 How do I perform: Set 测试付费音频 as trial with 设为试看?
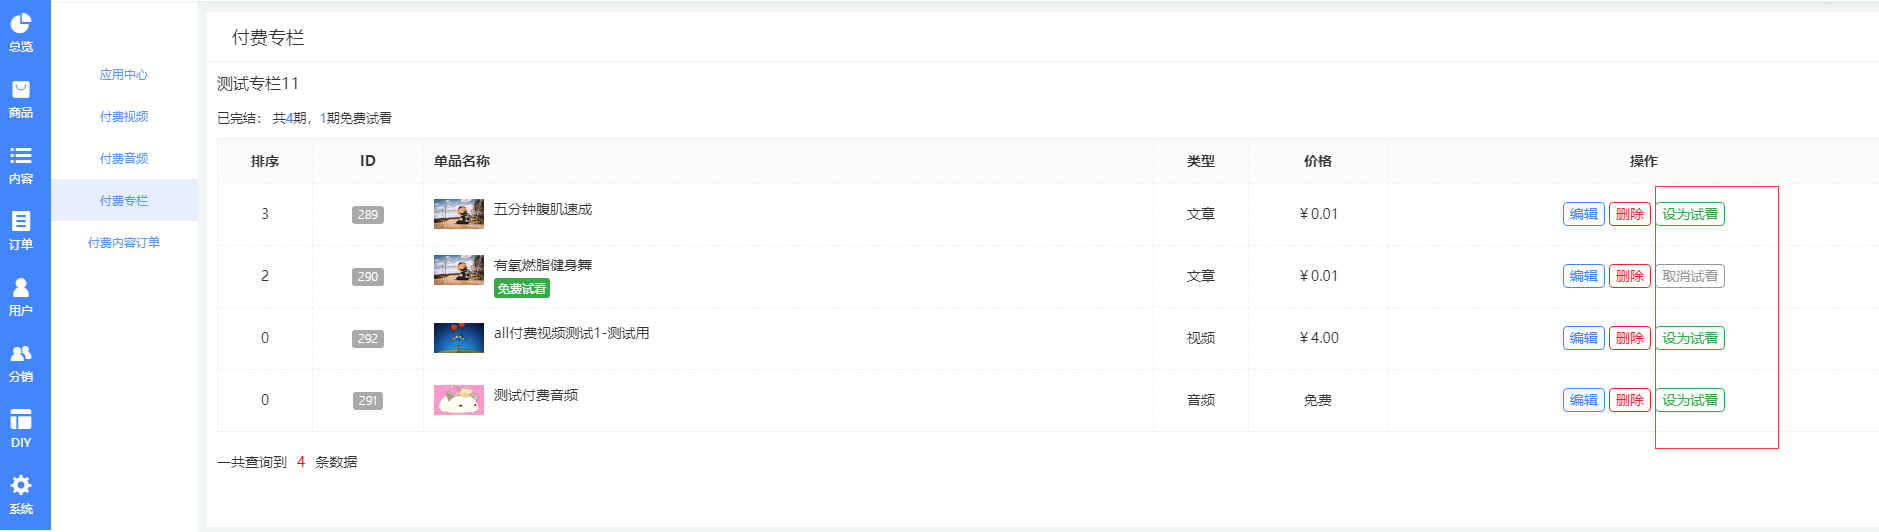pos(1690,400)
